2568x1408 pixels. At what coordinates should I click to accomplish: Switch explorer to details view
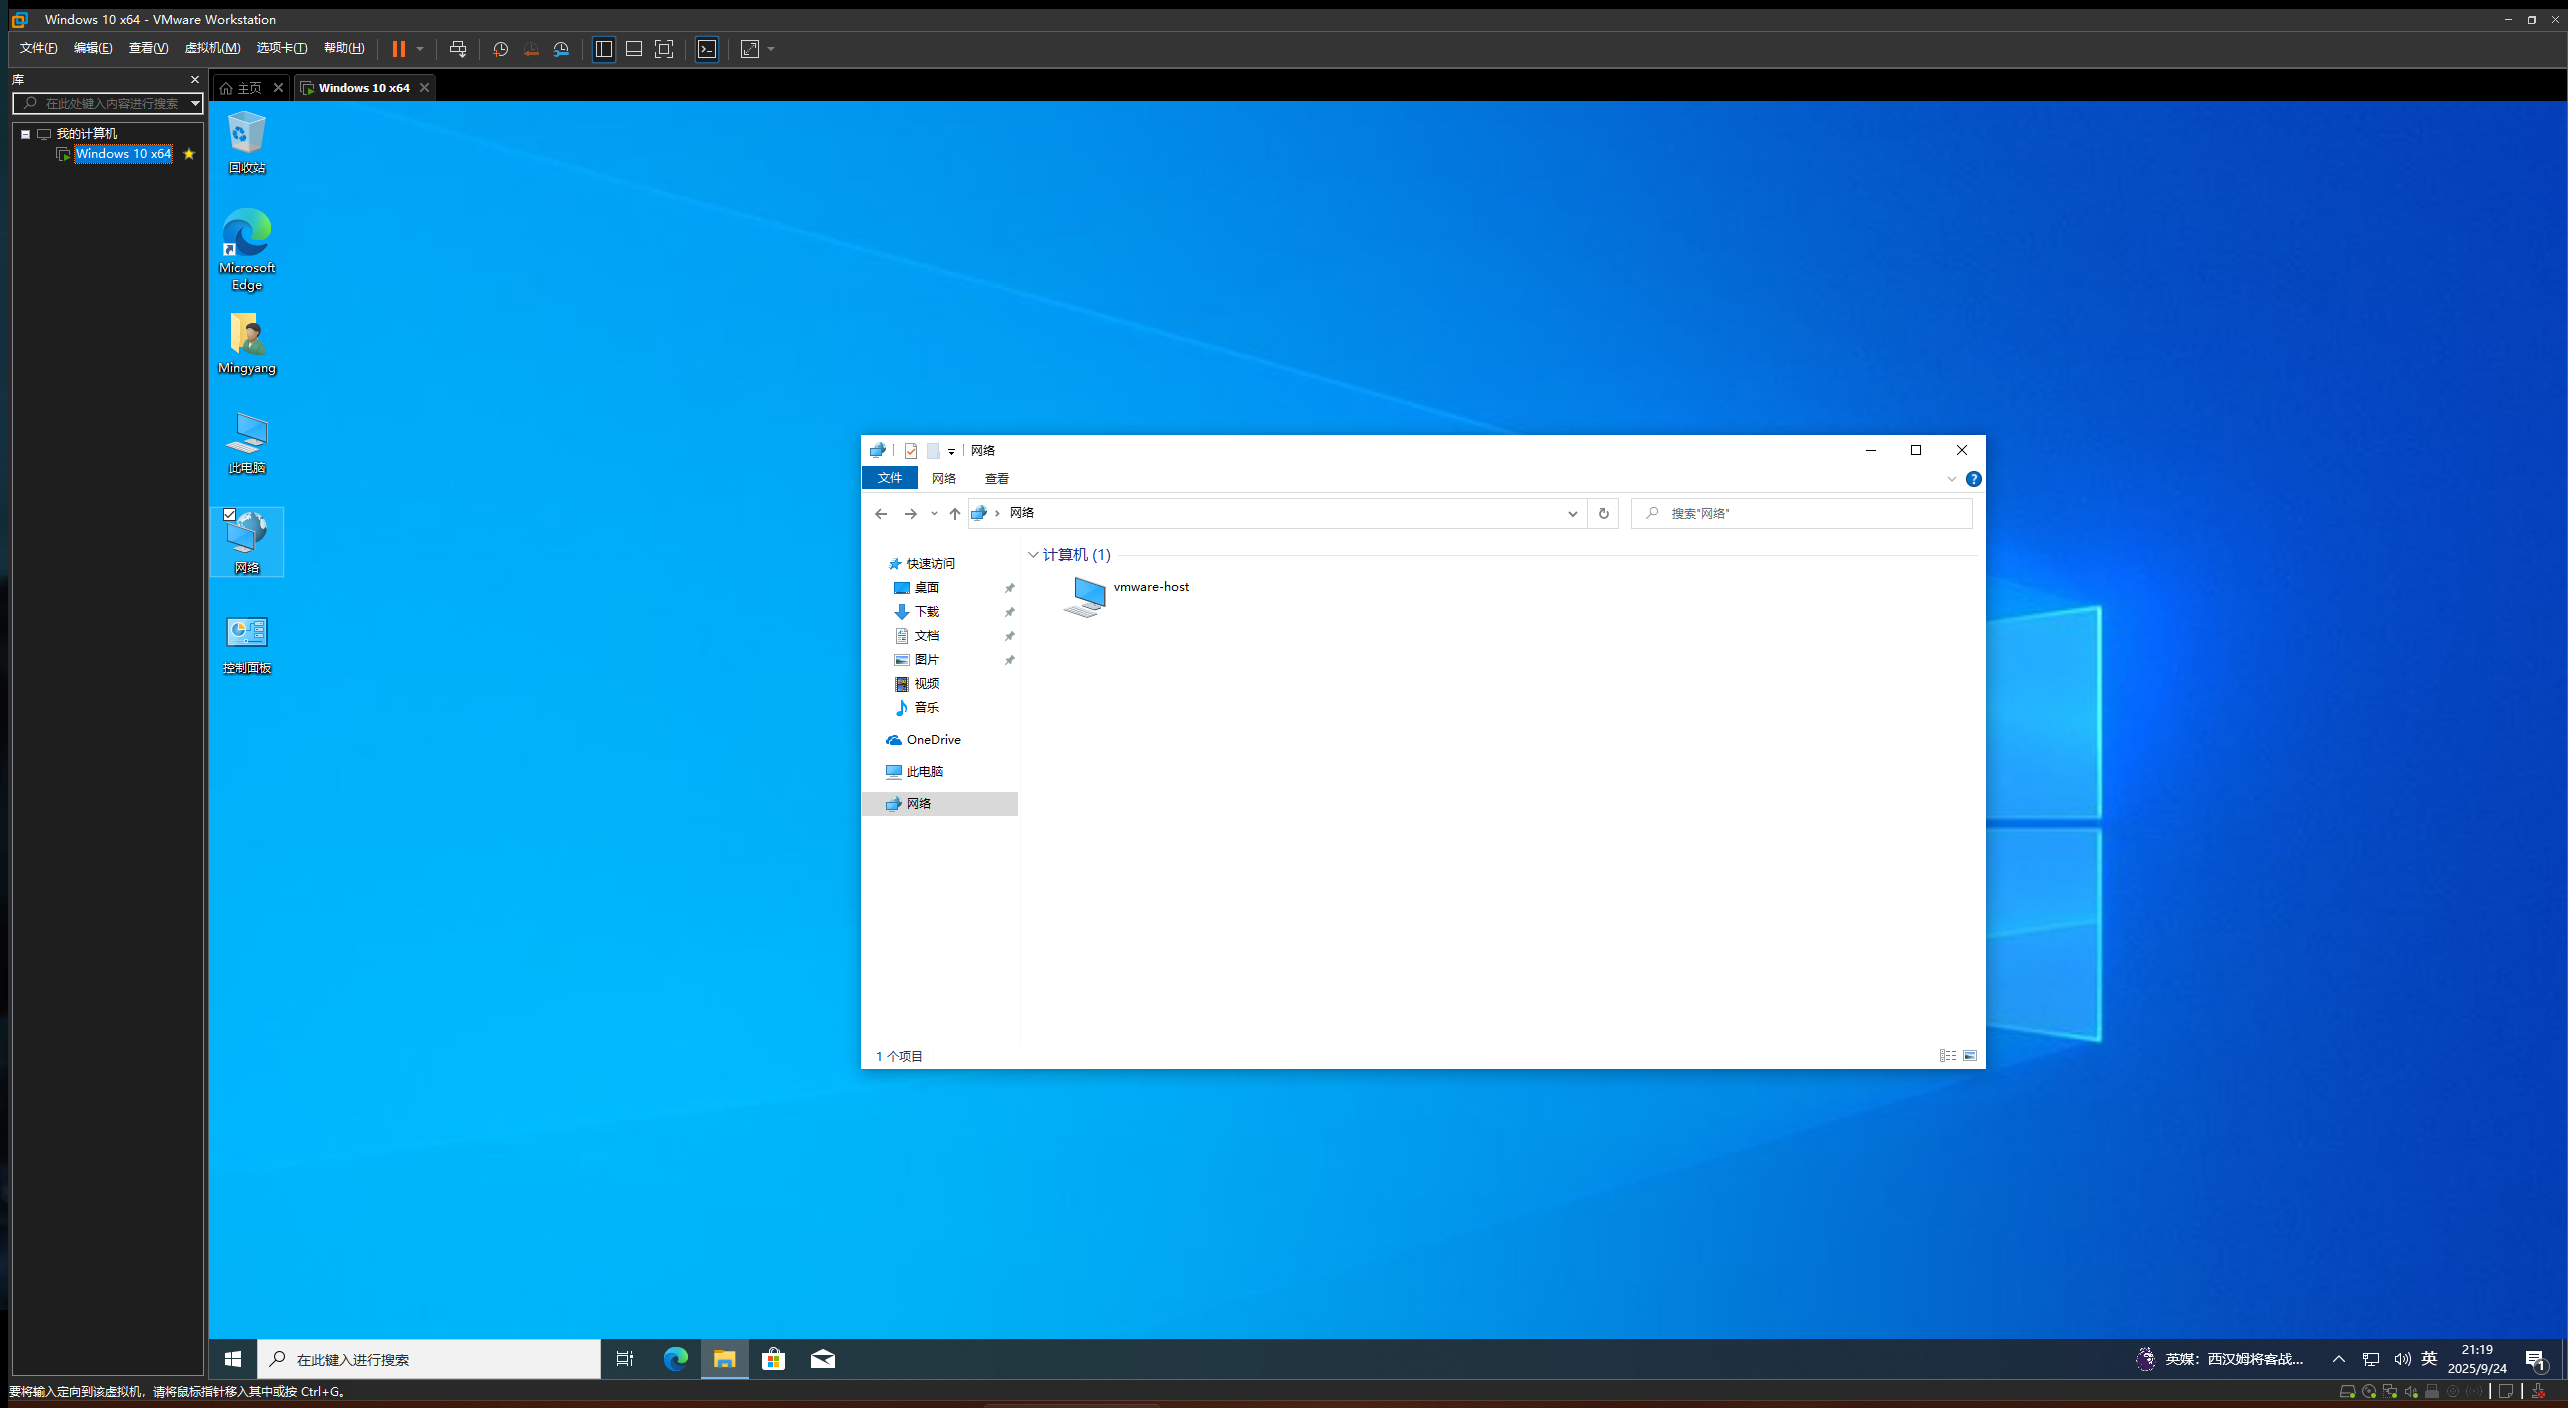1948,1056
